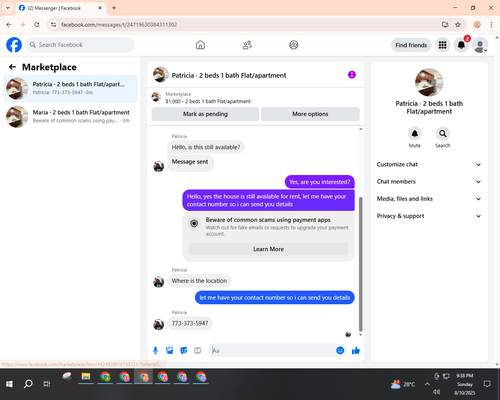Open the Facebook logo home link

(14, 45)
